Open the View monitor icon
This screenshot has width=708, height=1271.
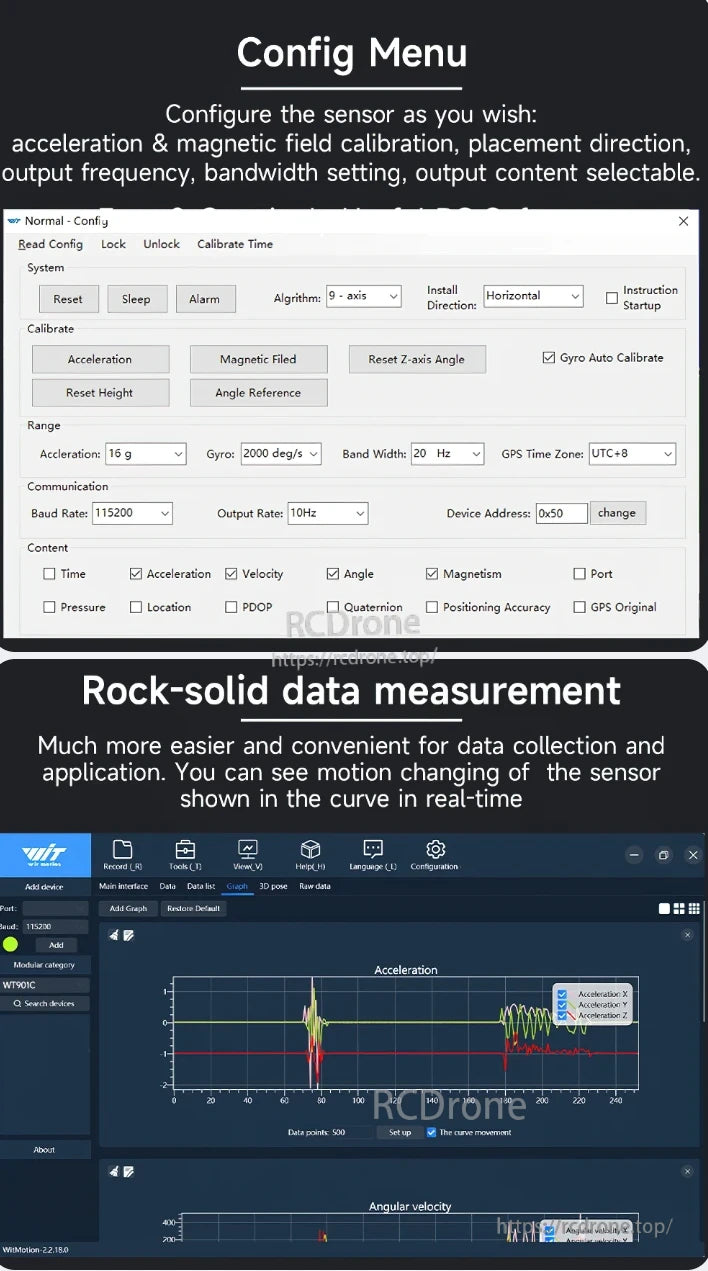point(247,850)
